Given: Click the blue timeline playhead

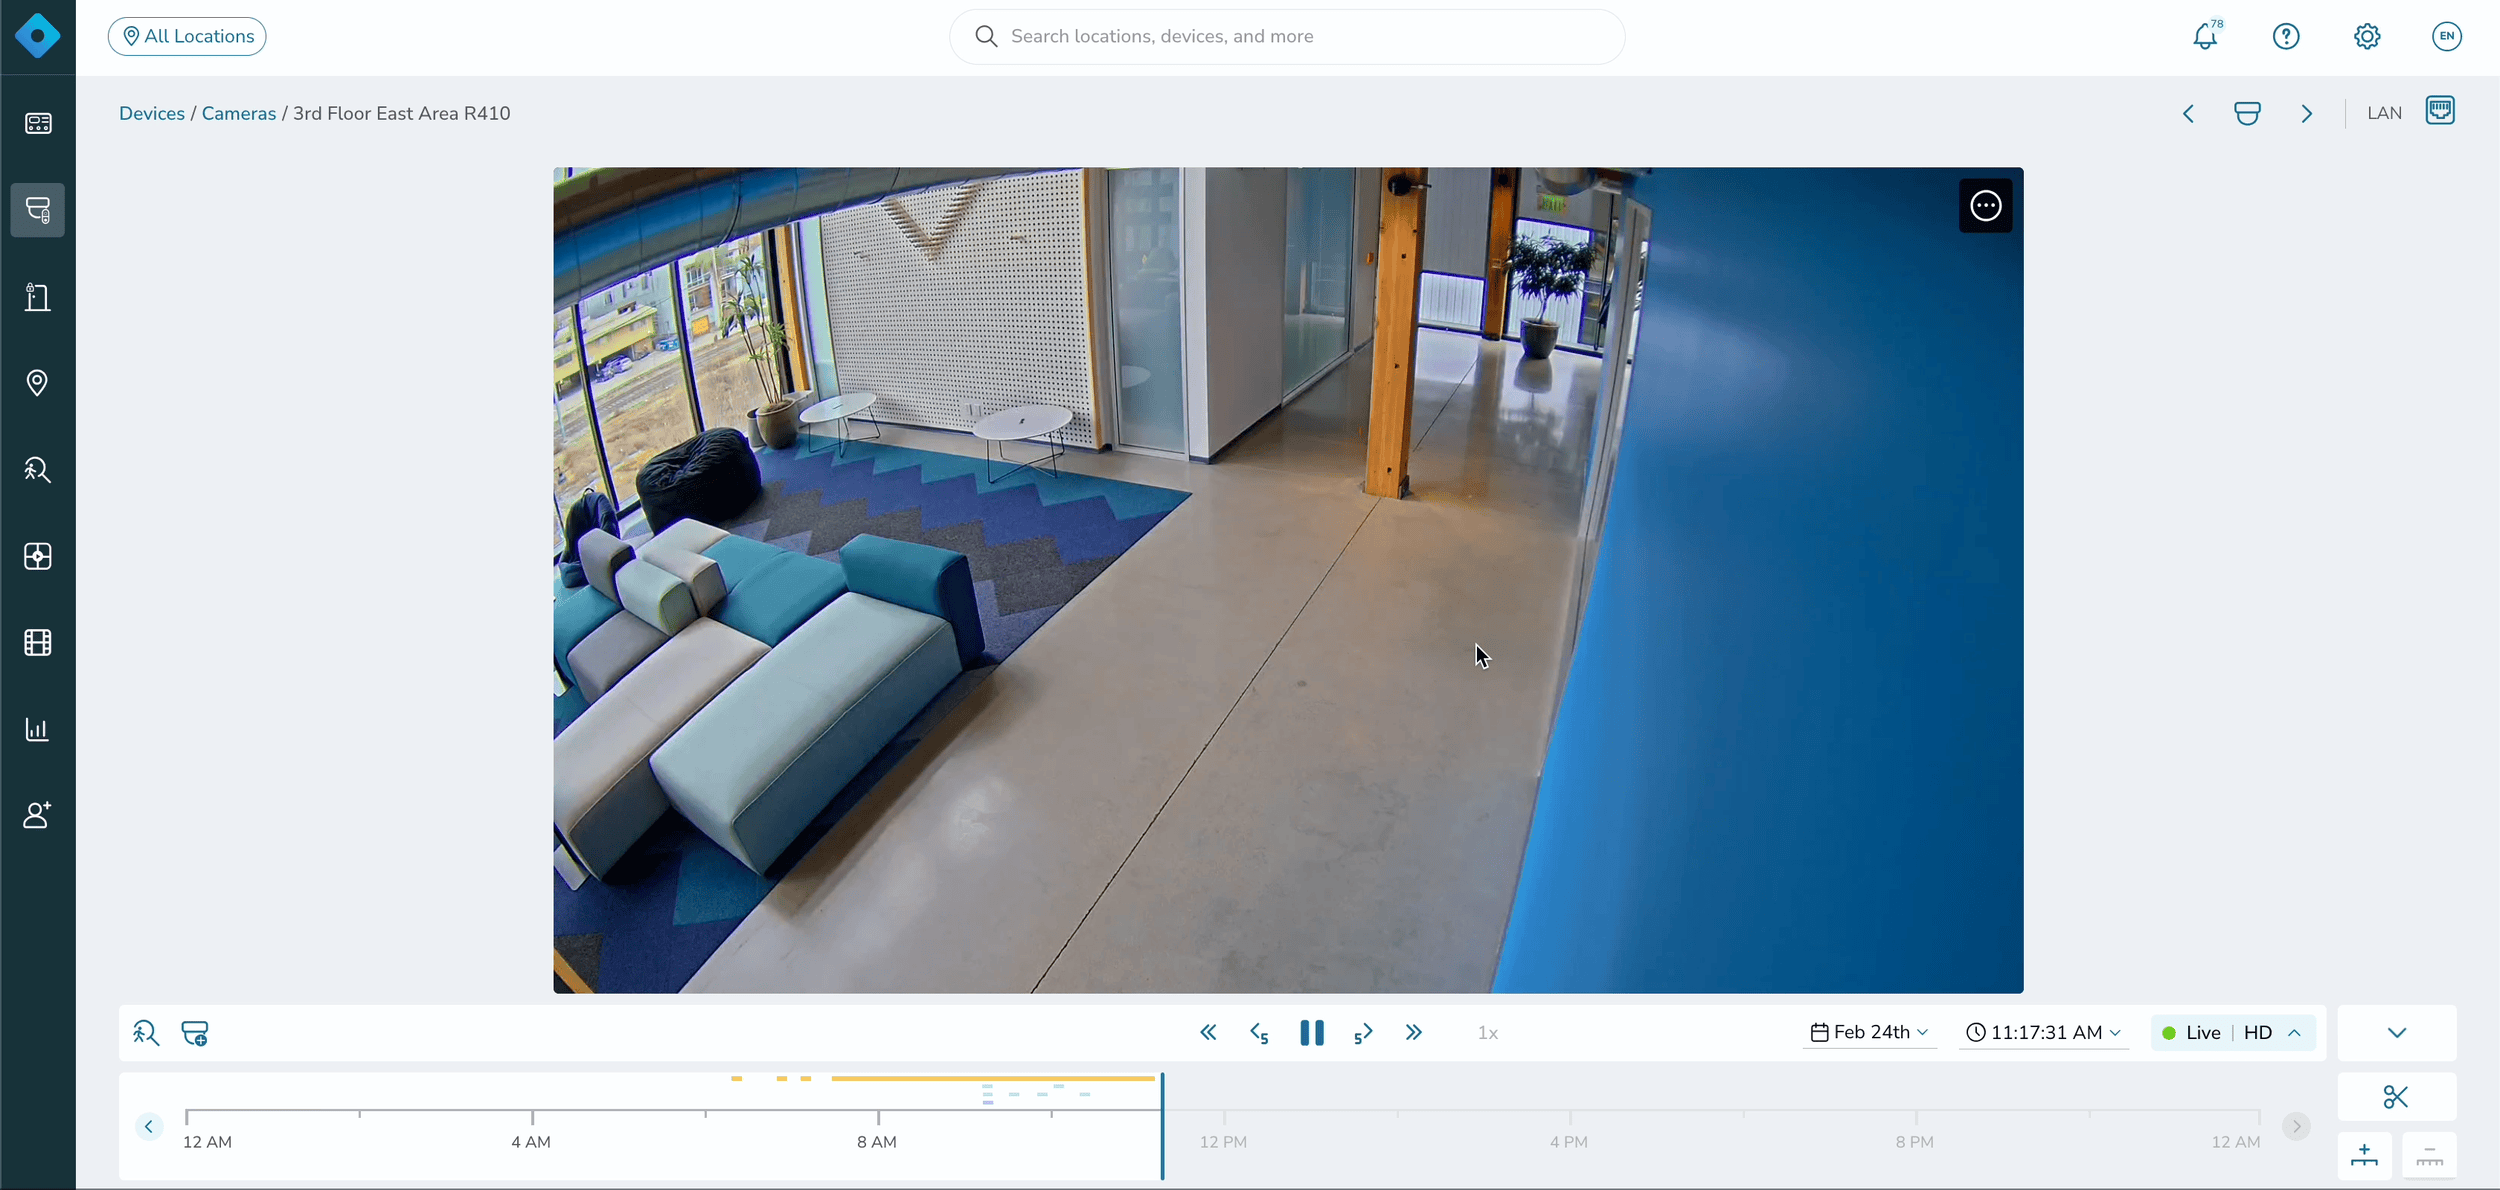Looking at the screenshot, I should point(1162,1126).
